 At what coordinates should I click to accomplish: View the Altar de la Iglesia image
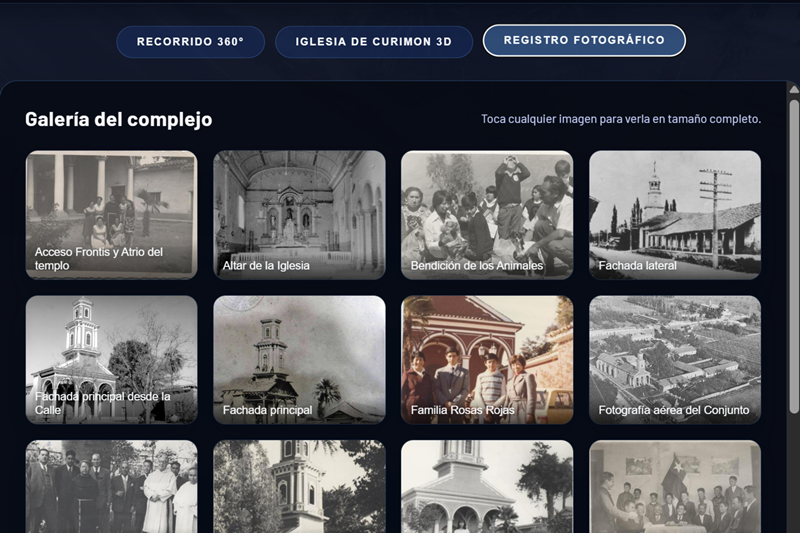[299, 214]
